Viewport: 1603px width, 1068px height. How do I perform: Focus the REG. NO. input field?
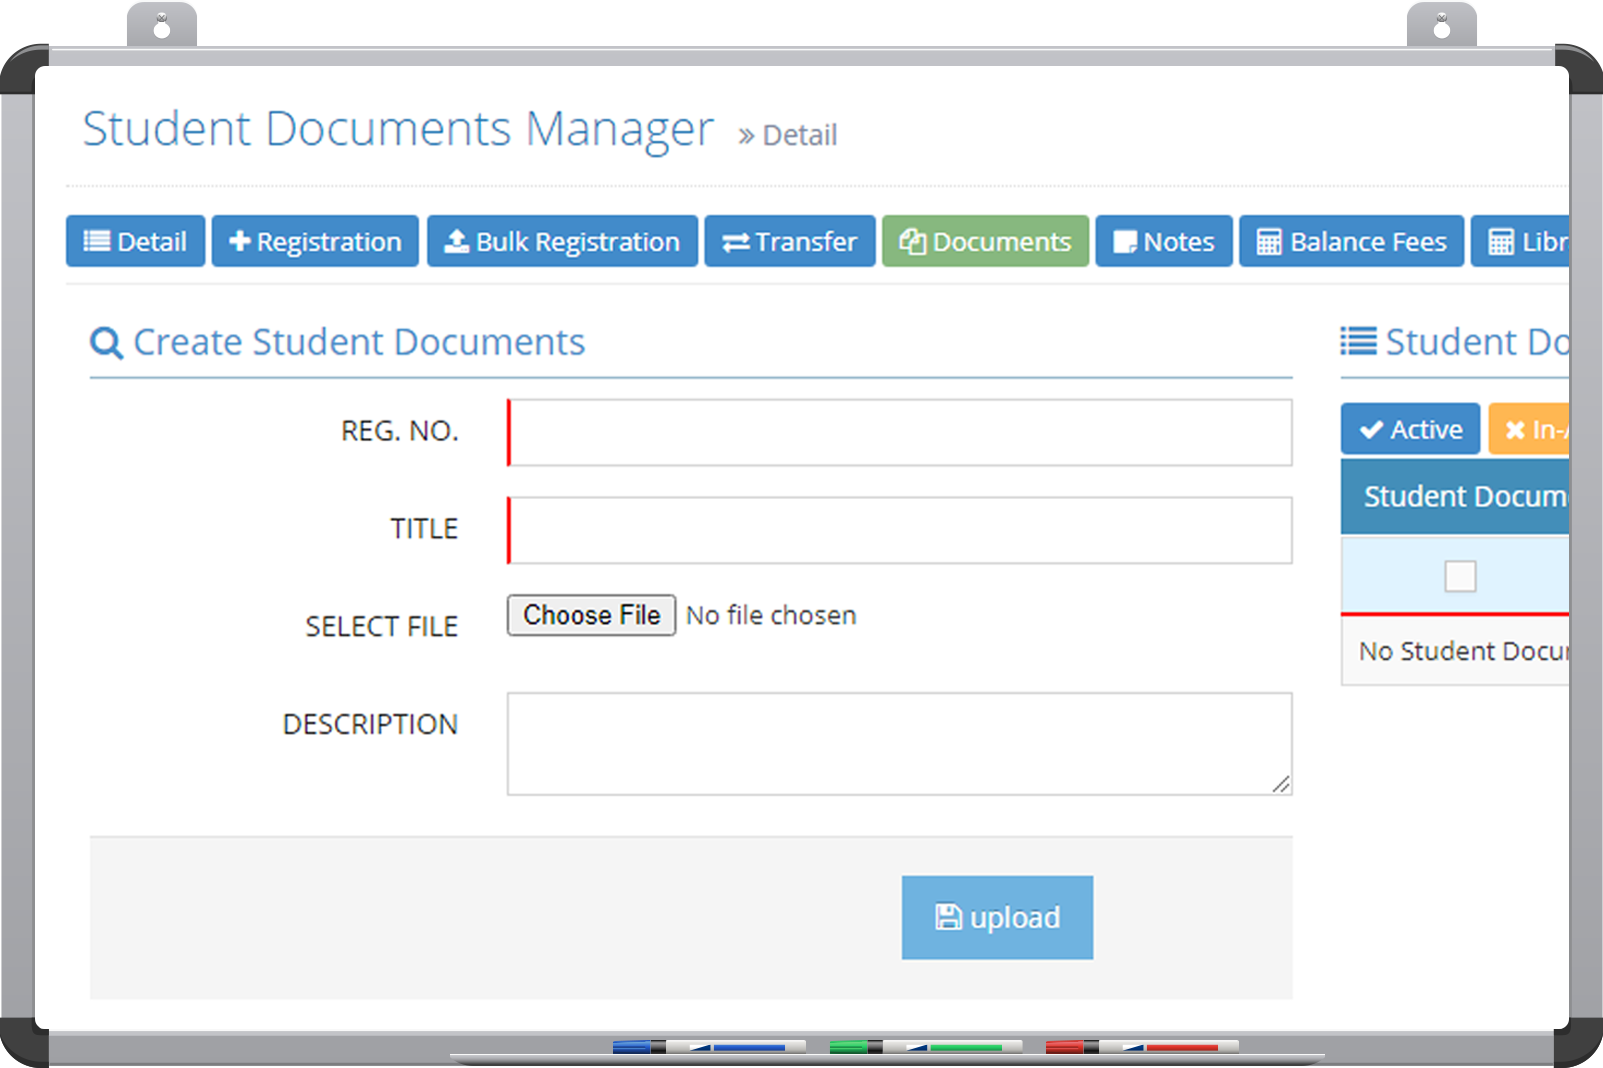tap(900, 433)
